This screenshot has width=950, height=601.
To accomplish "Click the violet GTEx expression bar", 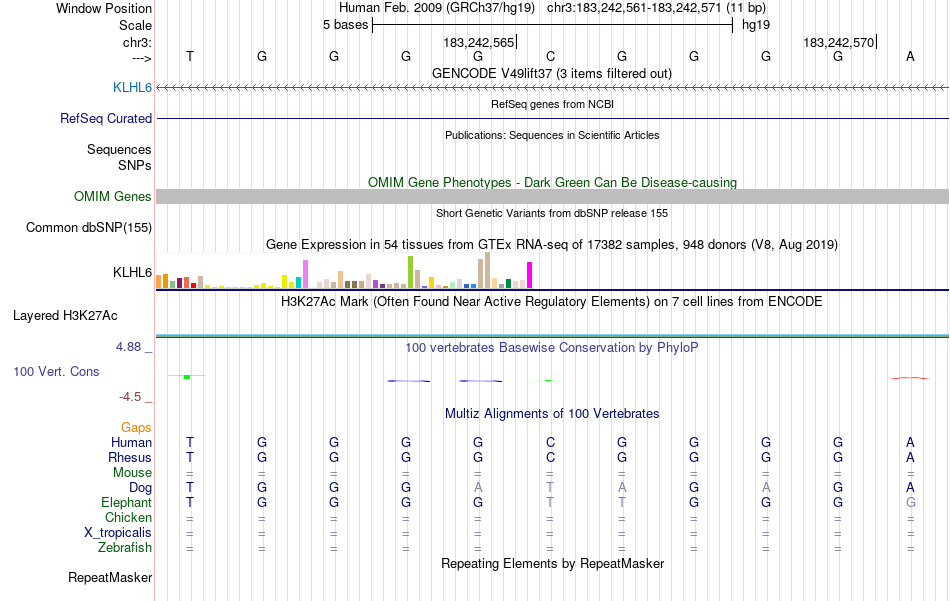I will (305, 274).
